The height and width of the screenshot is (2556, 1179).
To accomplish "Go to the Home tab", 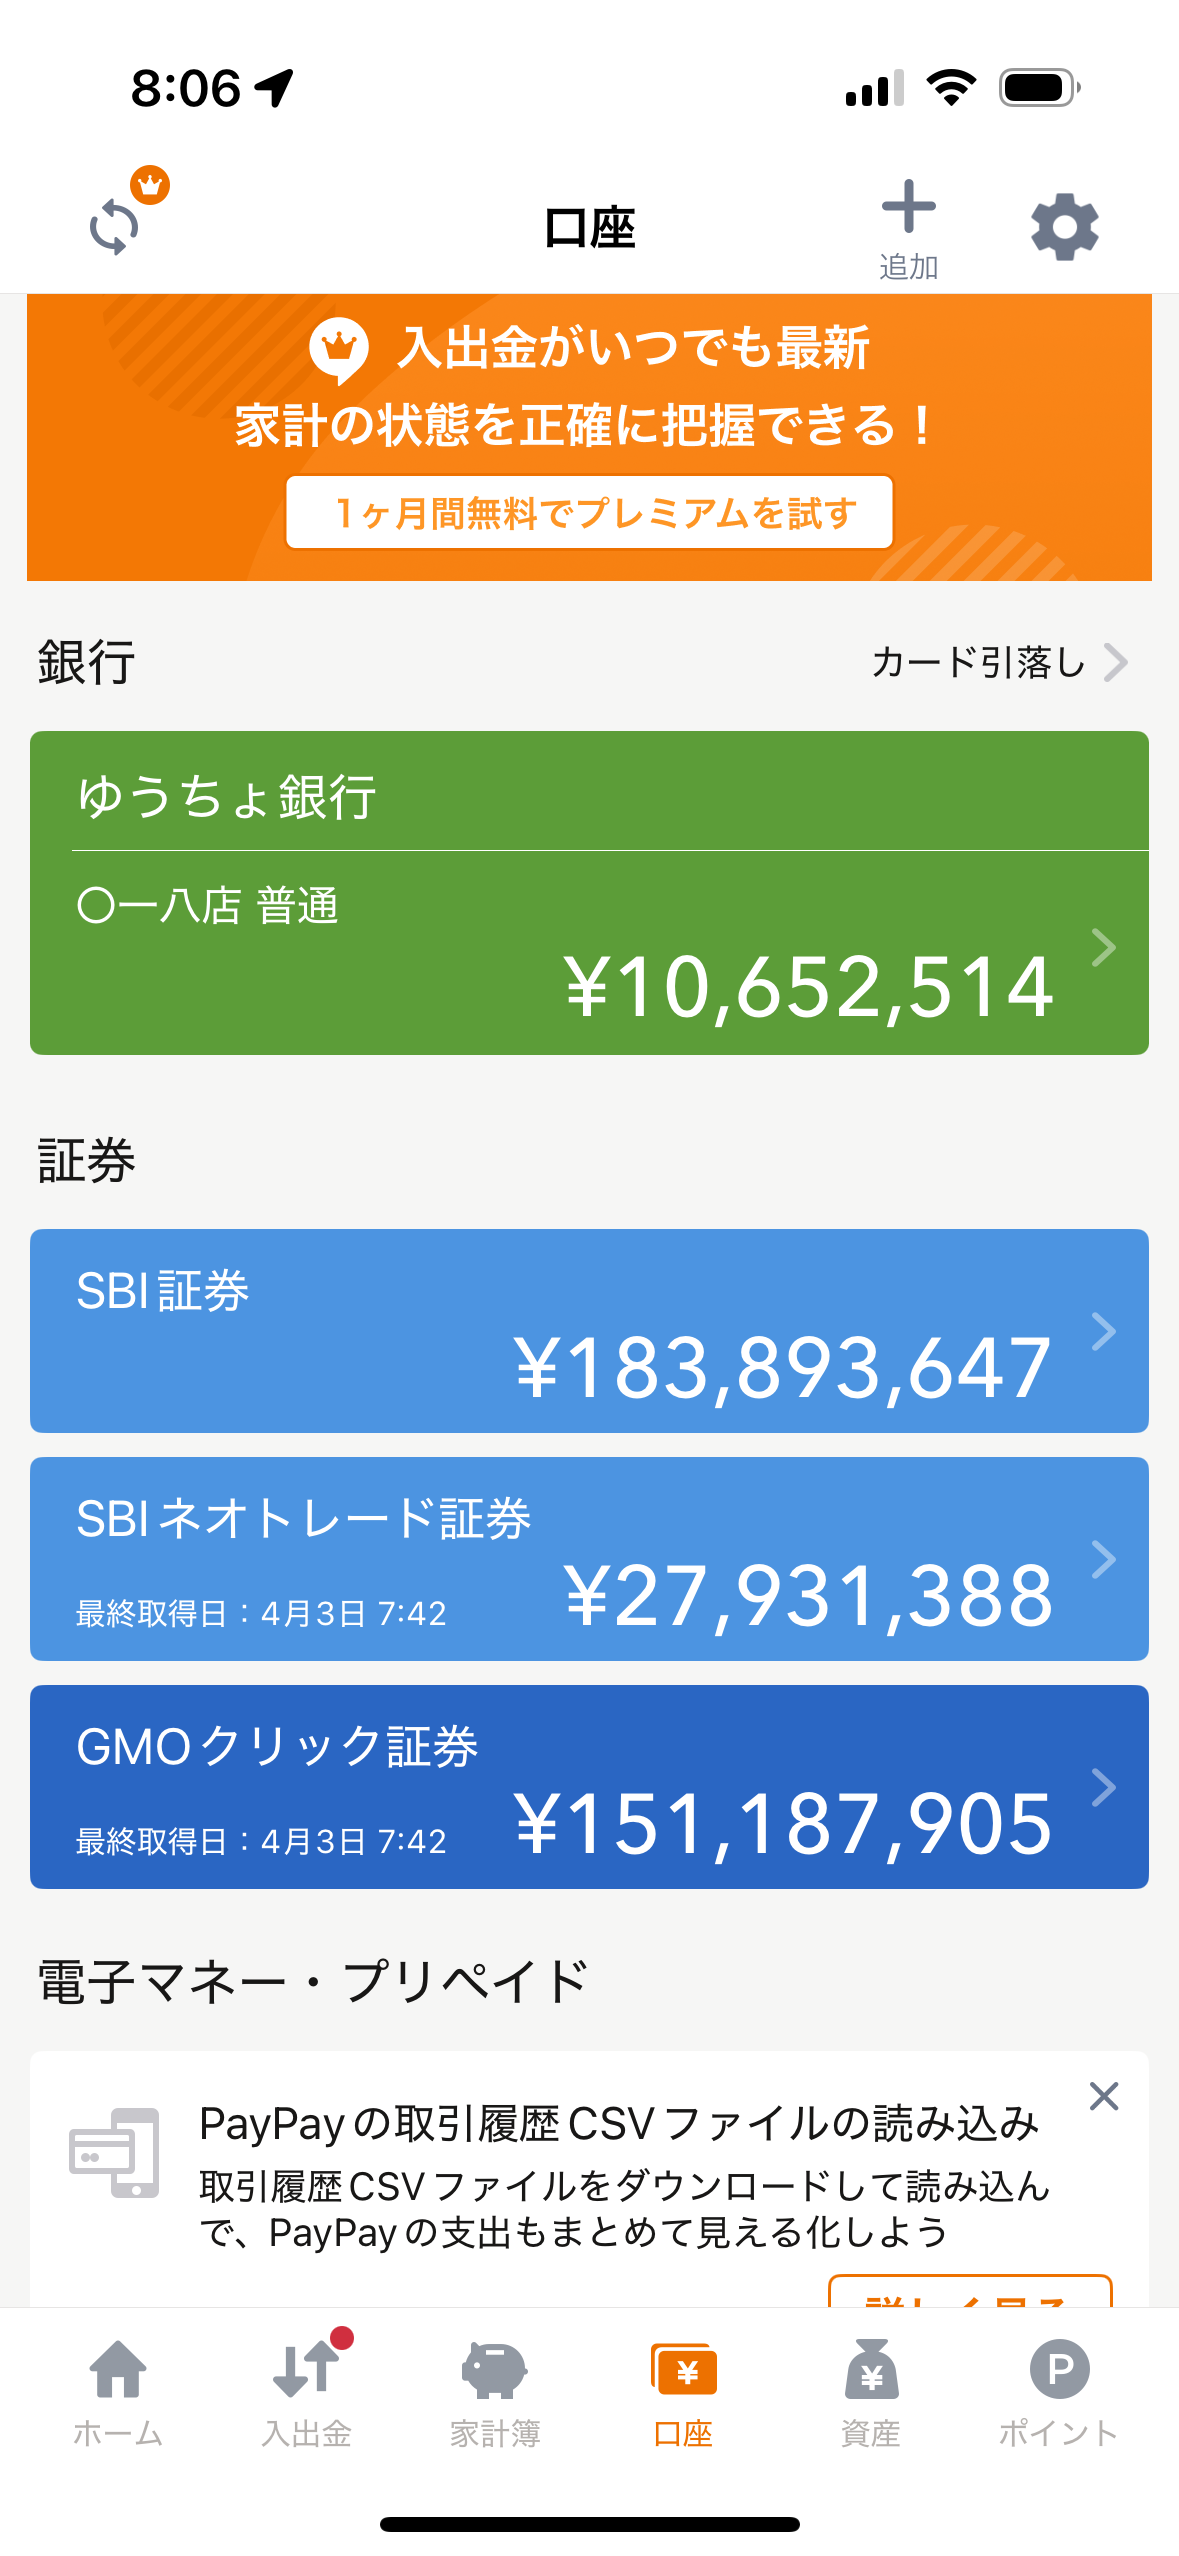I will [118, 2392].
